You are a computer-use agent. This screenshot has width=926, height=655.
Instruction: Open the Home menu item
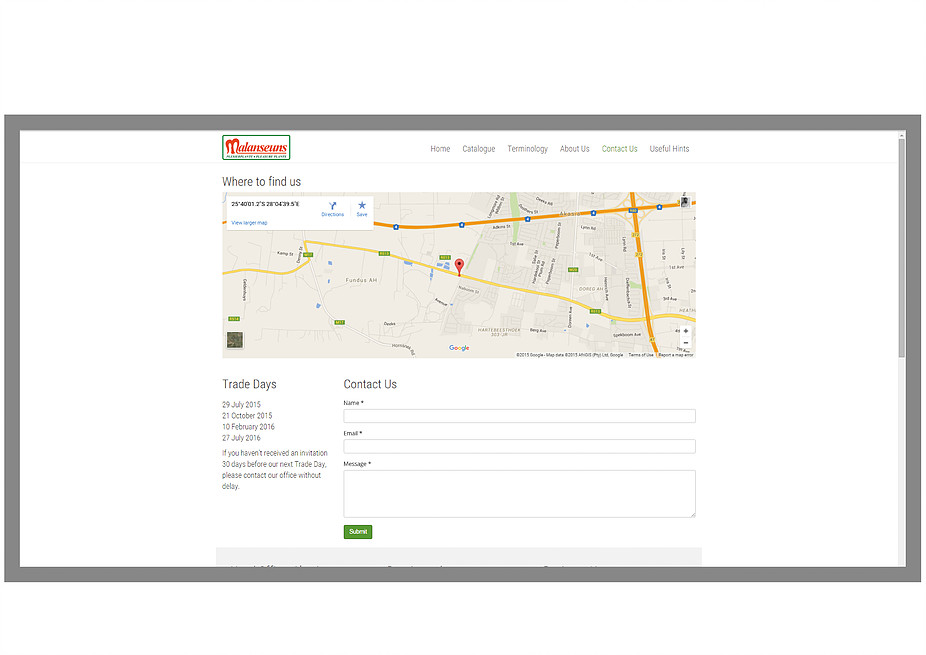440,149
